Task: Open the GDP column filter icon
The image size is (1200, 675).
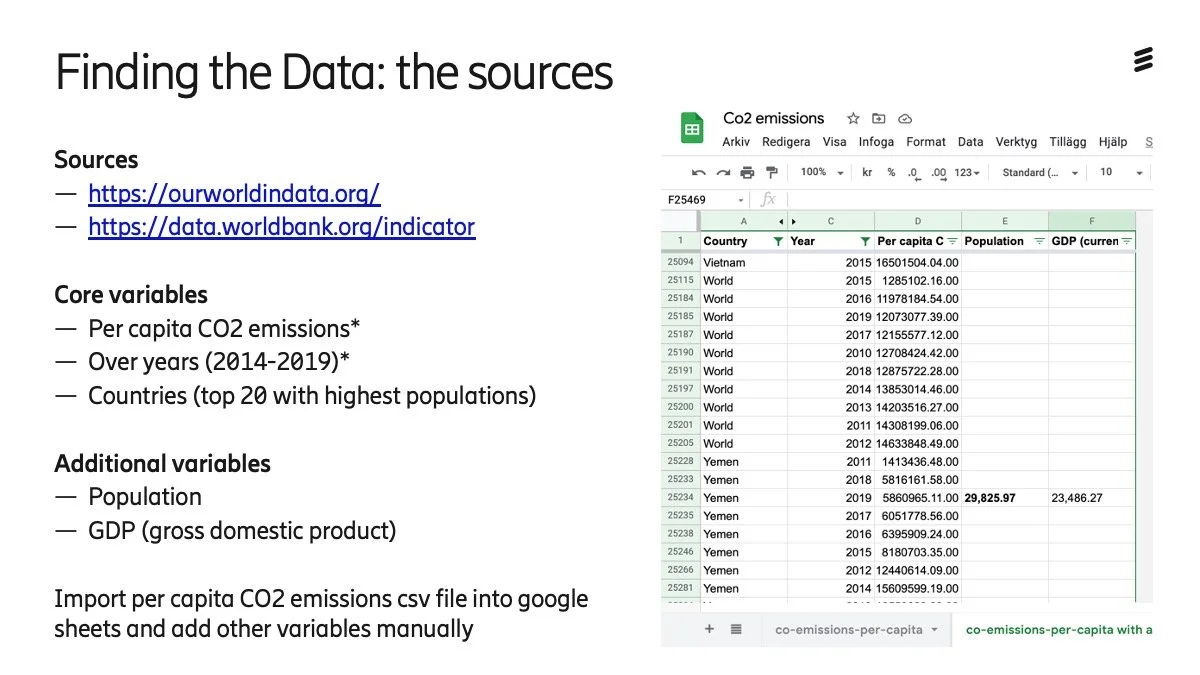Action: point(1127,241)
